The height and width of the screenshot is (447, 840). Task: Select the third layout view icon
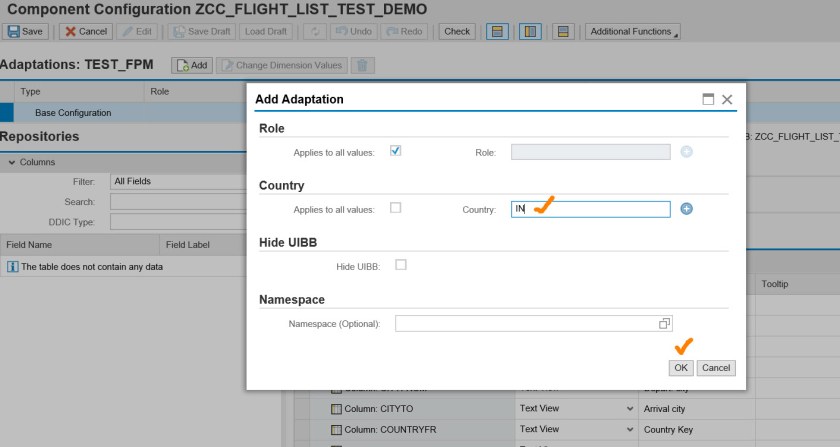pyautogui.click(x=563, y=31)
